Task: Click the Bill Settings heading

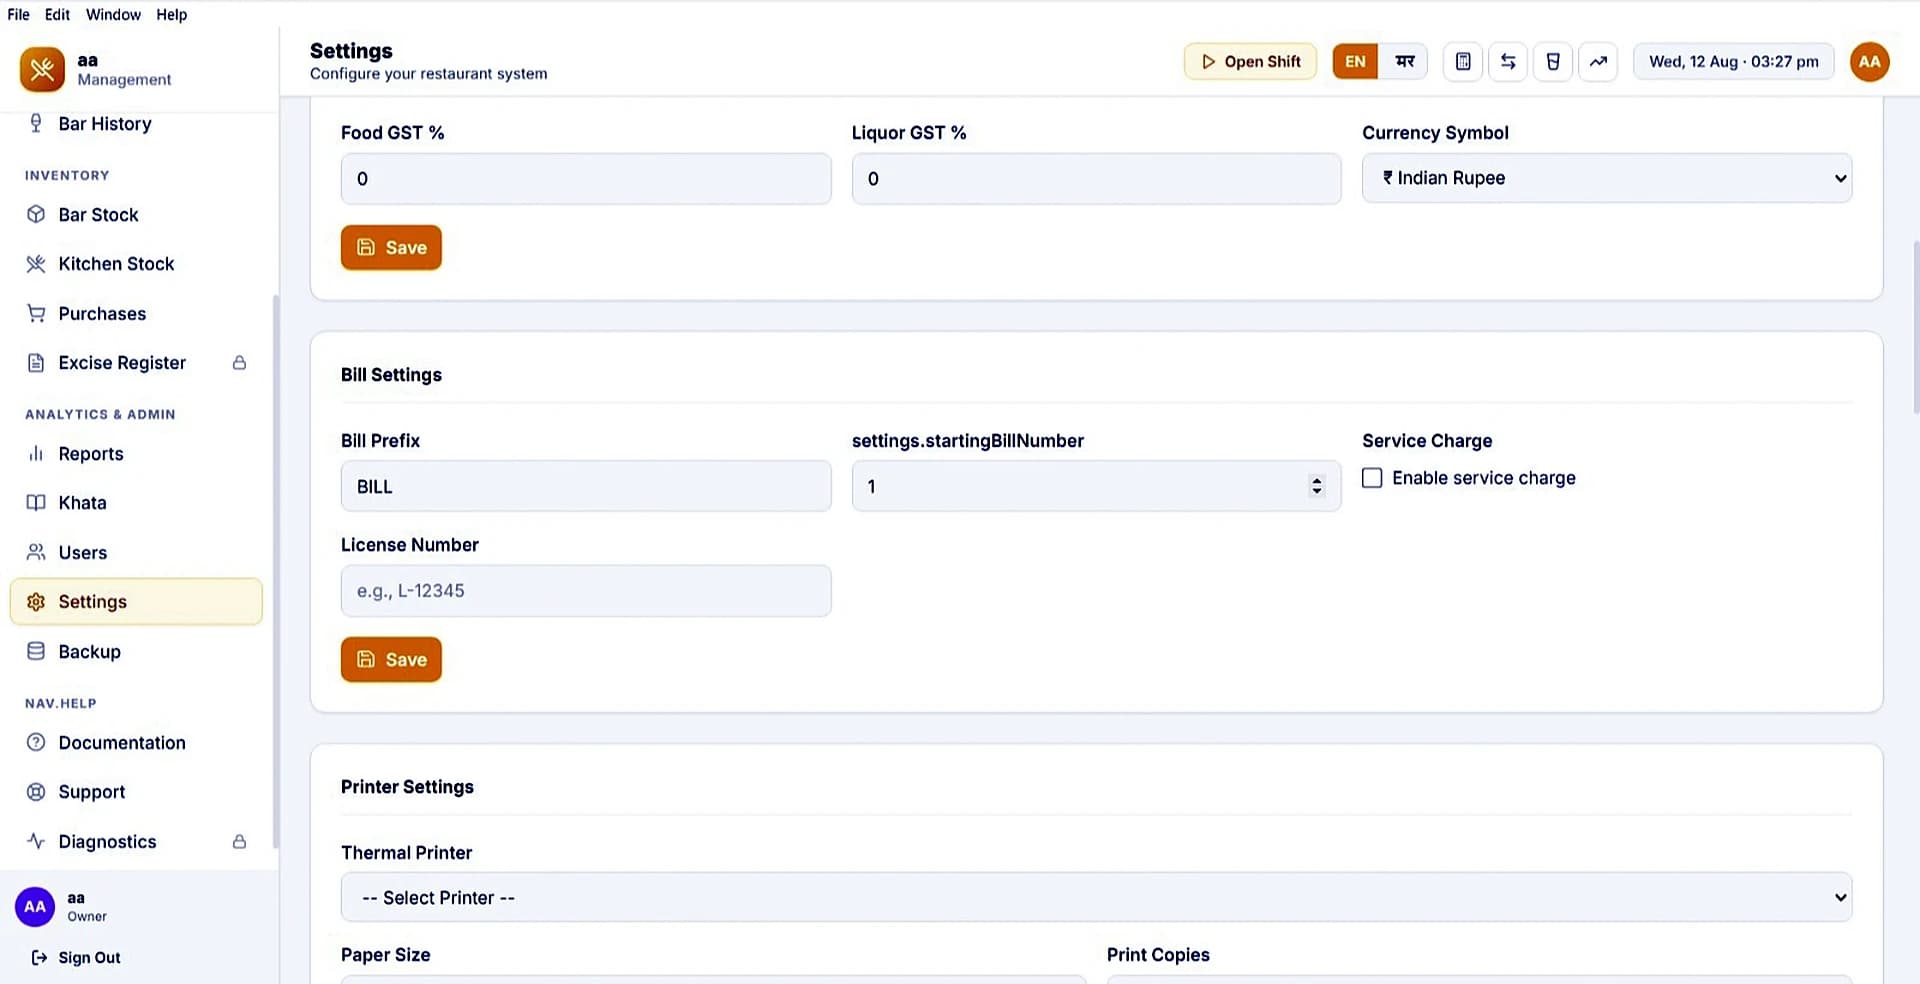Action: tap(391, 375)
